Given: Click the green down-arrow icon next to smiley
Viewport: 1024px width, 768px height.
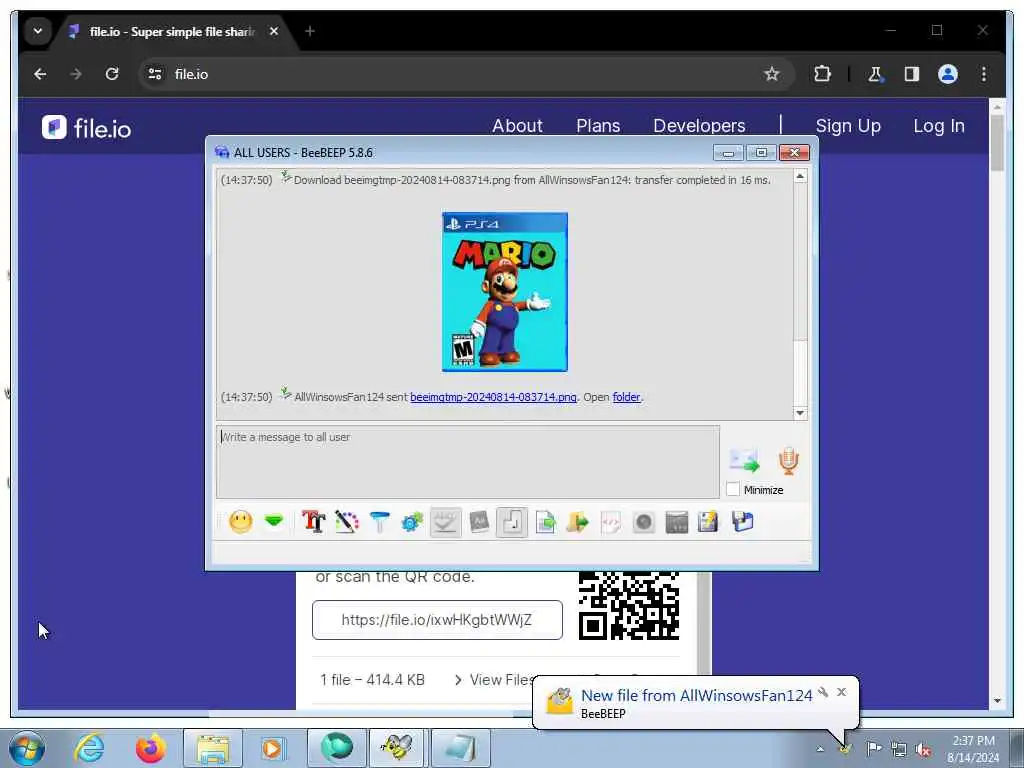Looking at the screenshot, I should click(274, 521).
